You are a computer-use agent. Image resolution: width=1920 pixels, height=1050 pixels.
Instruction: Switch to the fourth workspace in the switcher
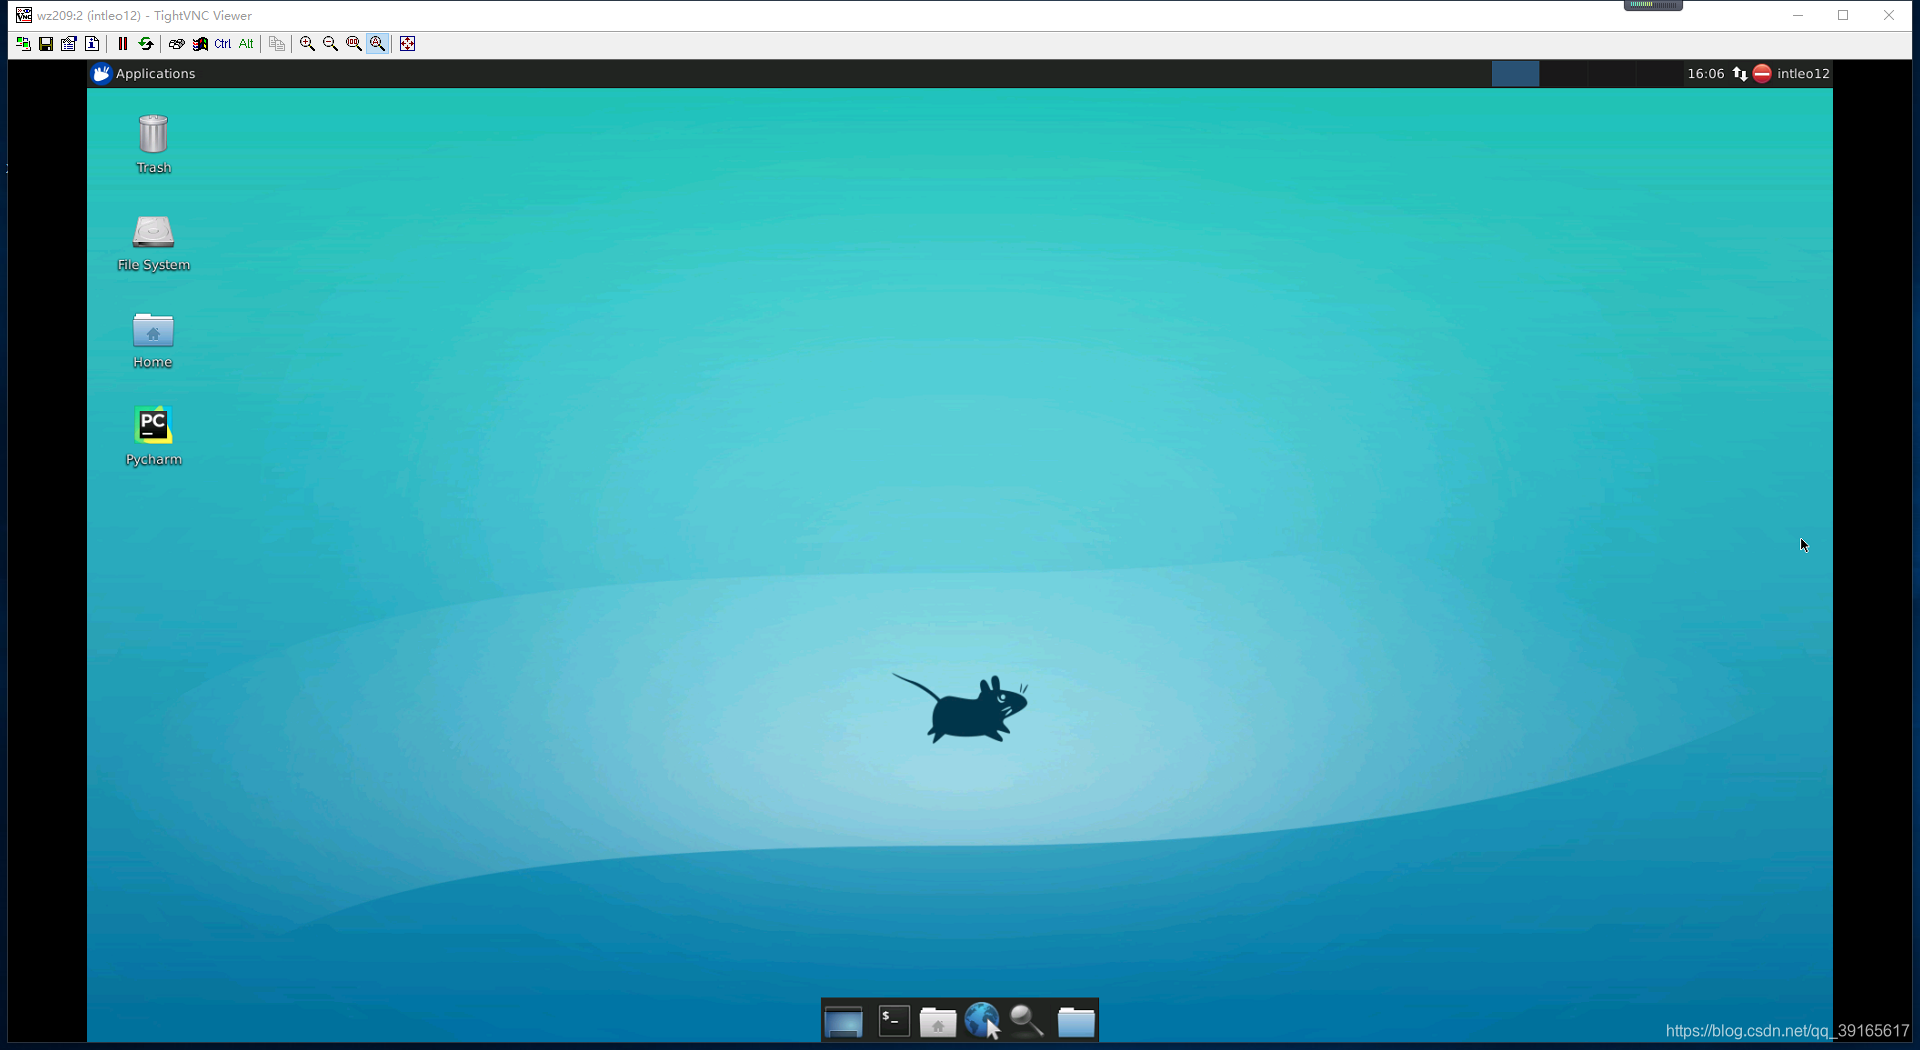tap(1658, 74)
